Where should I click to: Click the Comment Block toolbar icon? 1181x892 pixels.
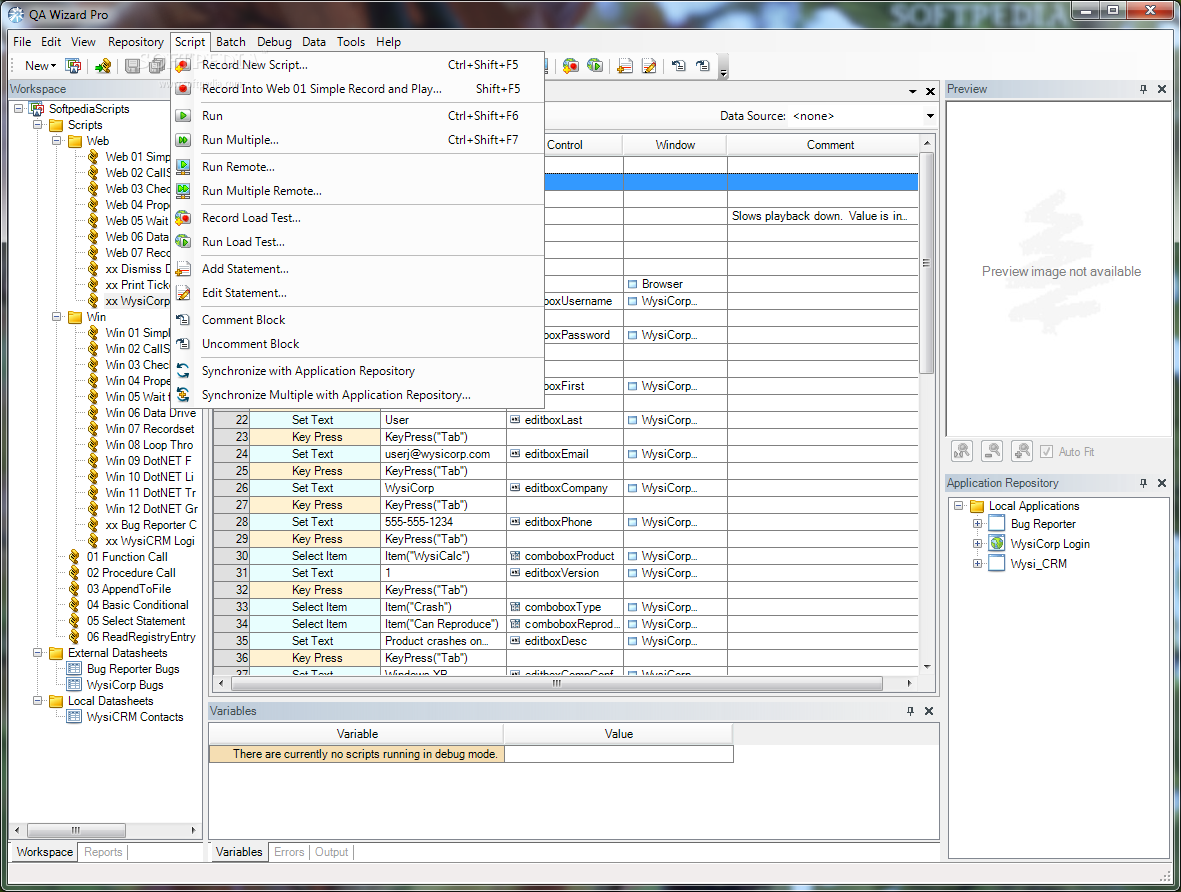[x=679, y=66]
